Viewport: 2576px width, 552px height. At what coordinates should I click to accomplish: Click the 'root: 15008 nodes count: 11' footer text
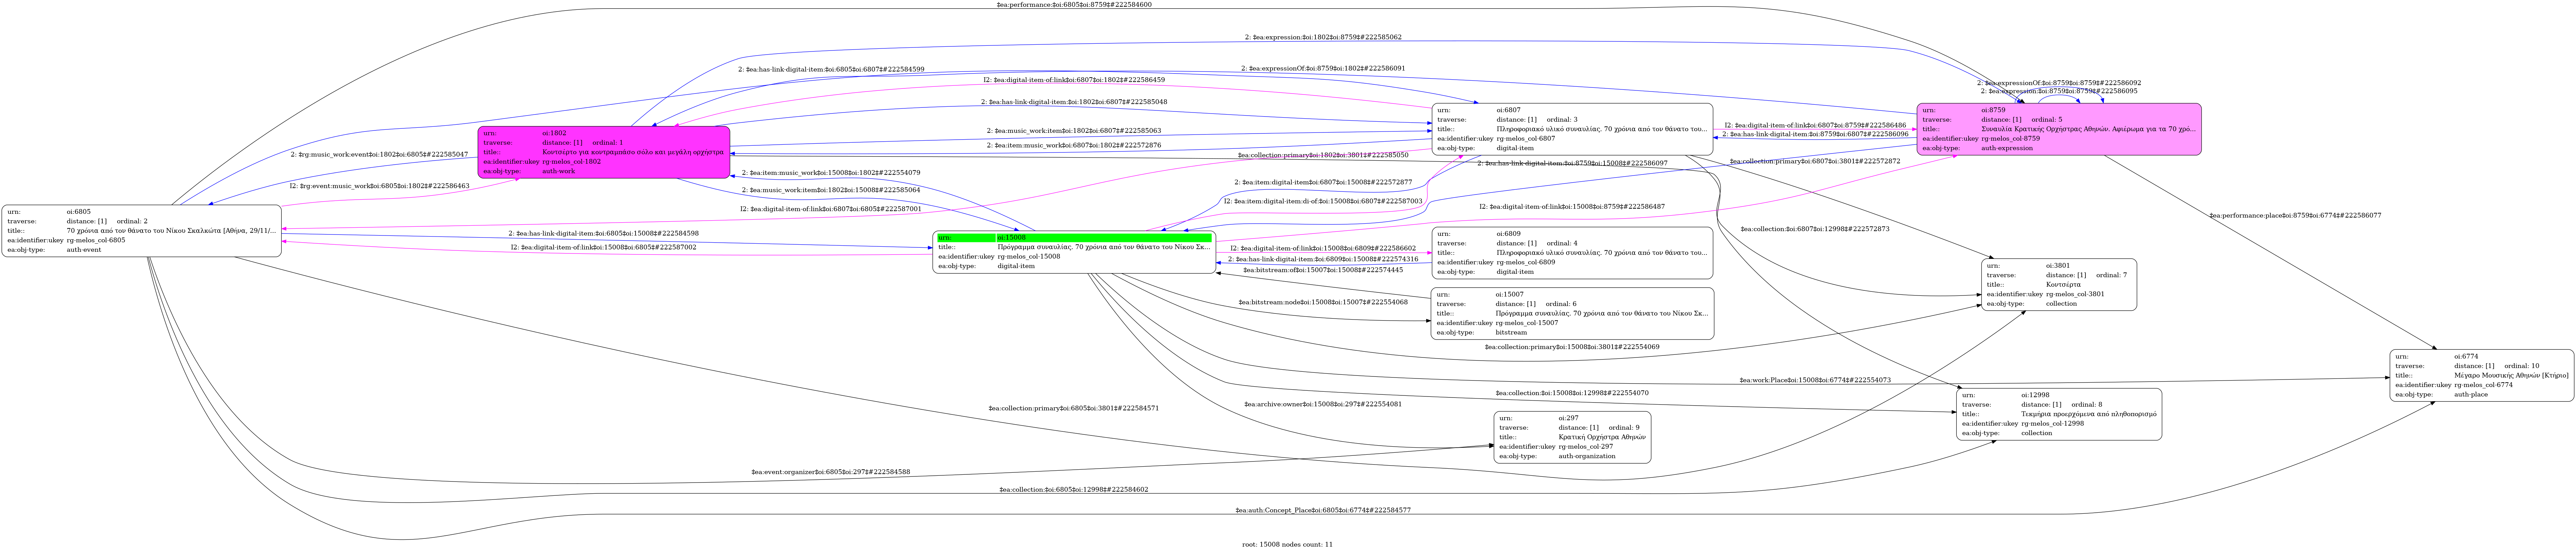[x=1287, y=544]
